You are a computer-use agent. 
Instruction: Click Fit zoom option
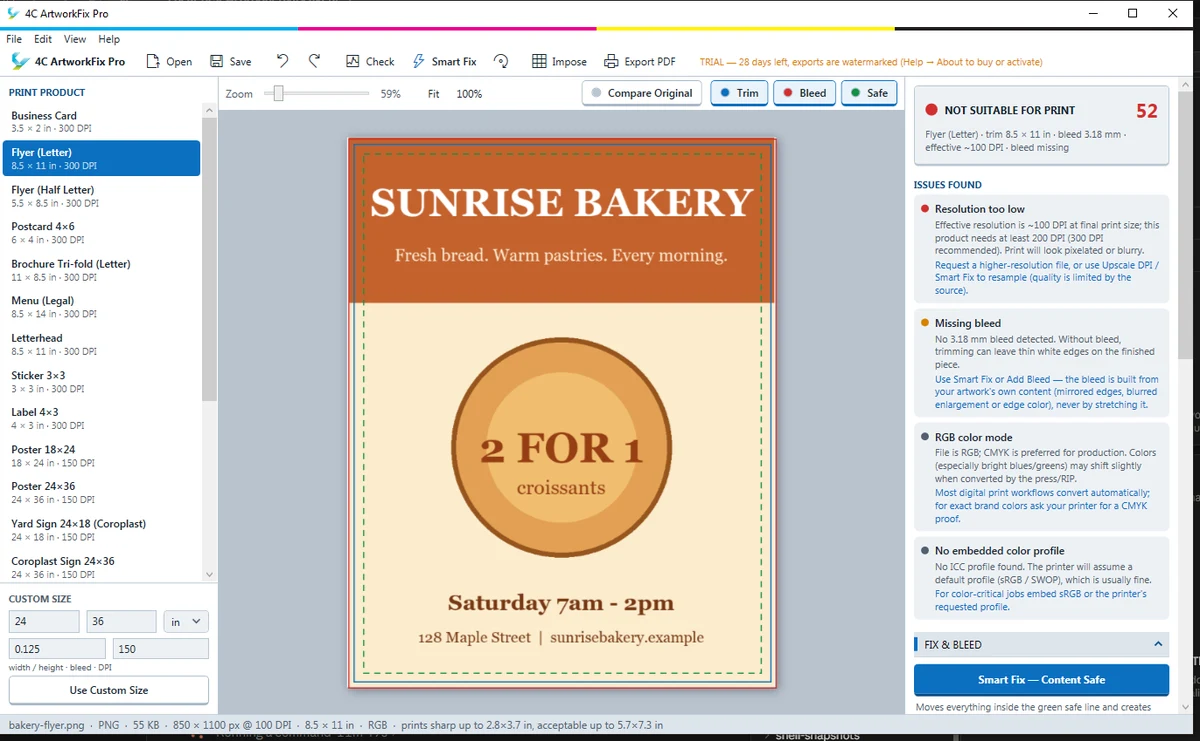pyautogui.click(x=434, y=94)
